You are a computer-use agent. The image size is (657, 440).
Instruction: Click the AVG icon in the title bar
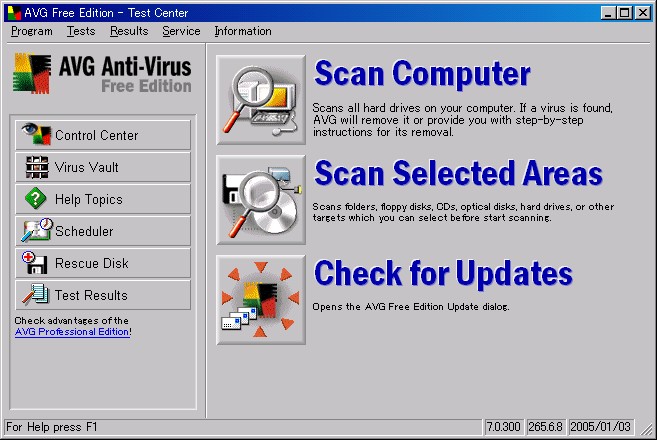point(14,13)
